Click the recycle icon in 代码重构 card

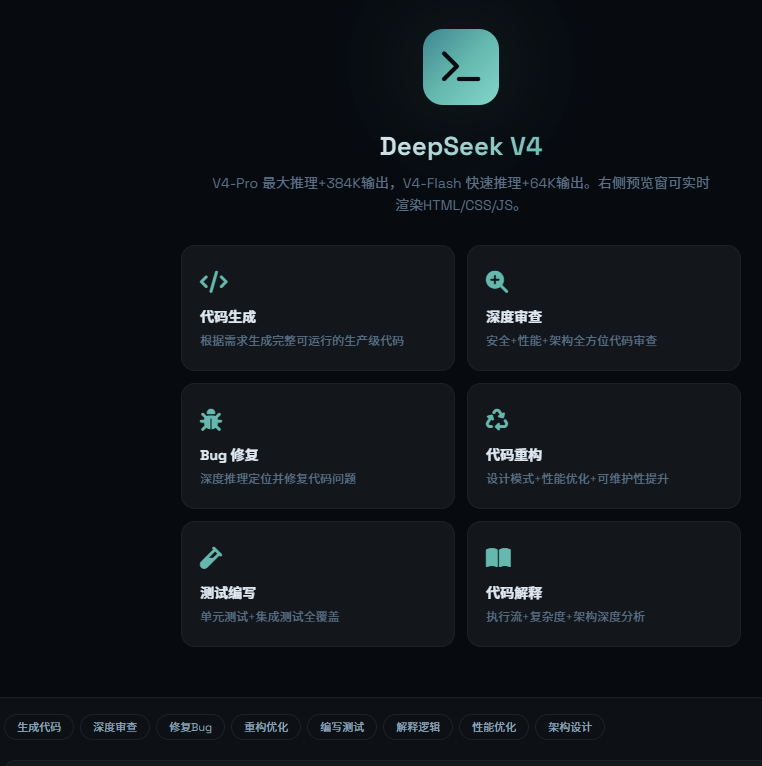(x=497, y=420)
